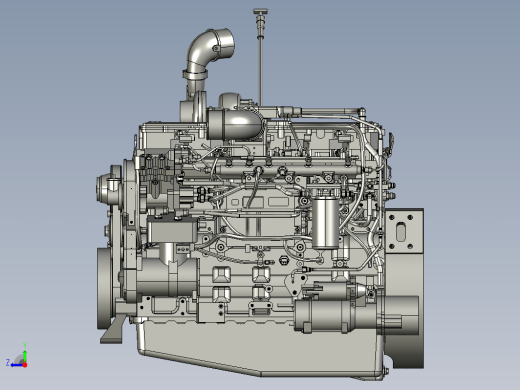
Task: Select the front engine support foot bracket
Action: pyautogui.click(x=114, y=329)
